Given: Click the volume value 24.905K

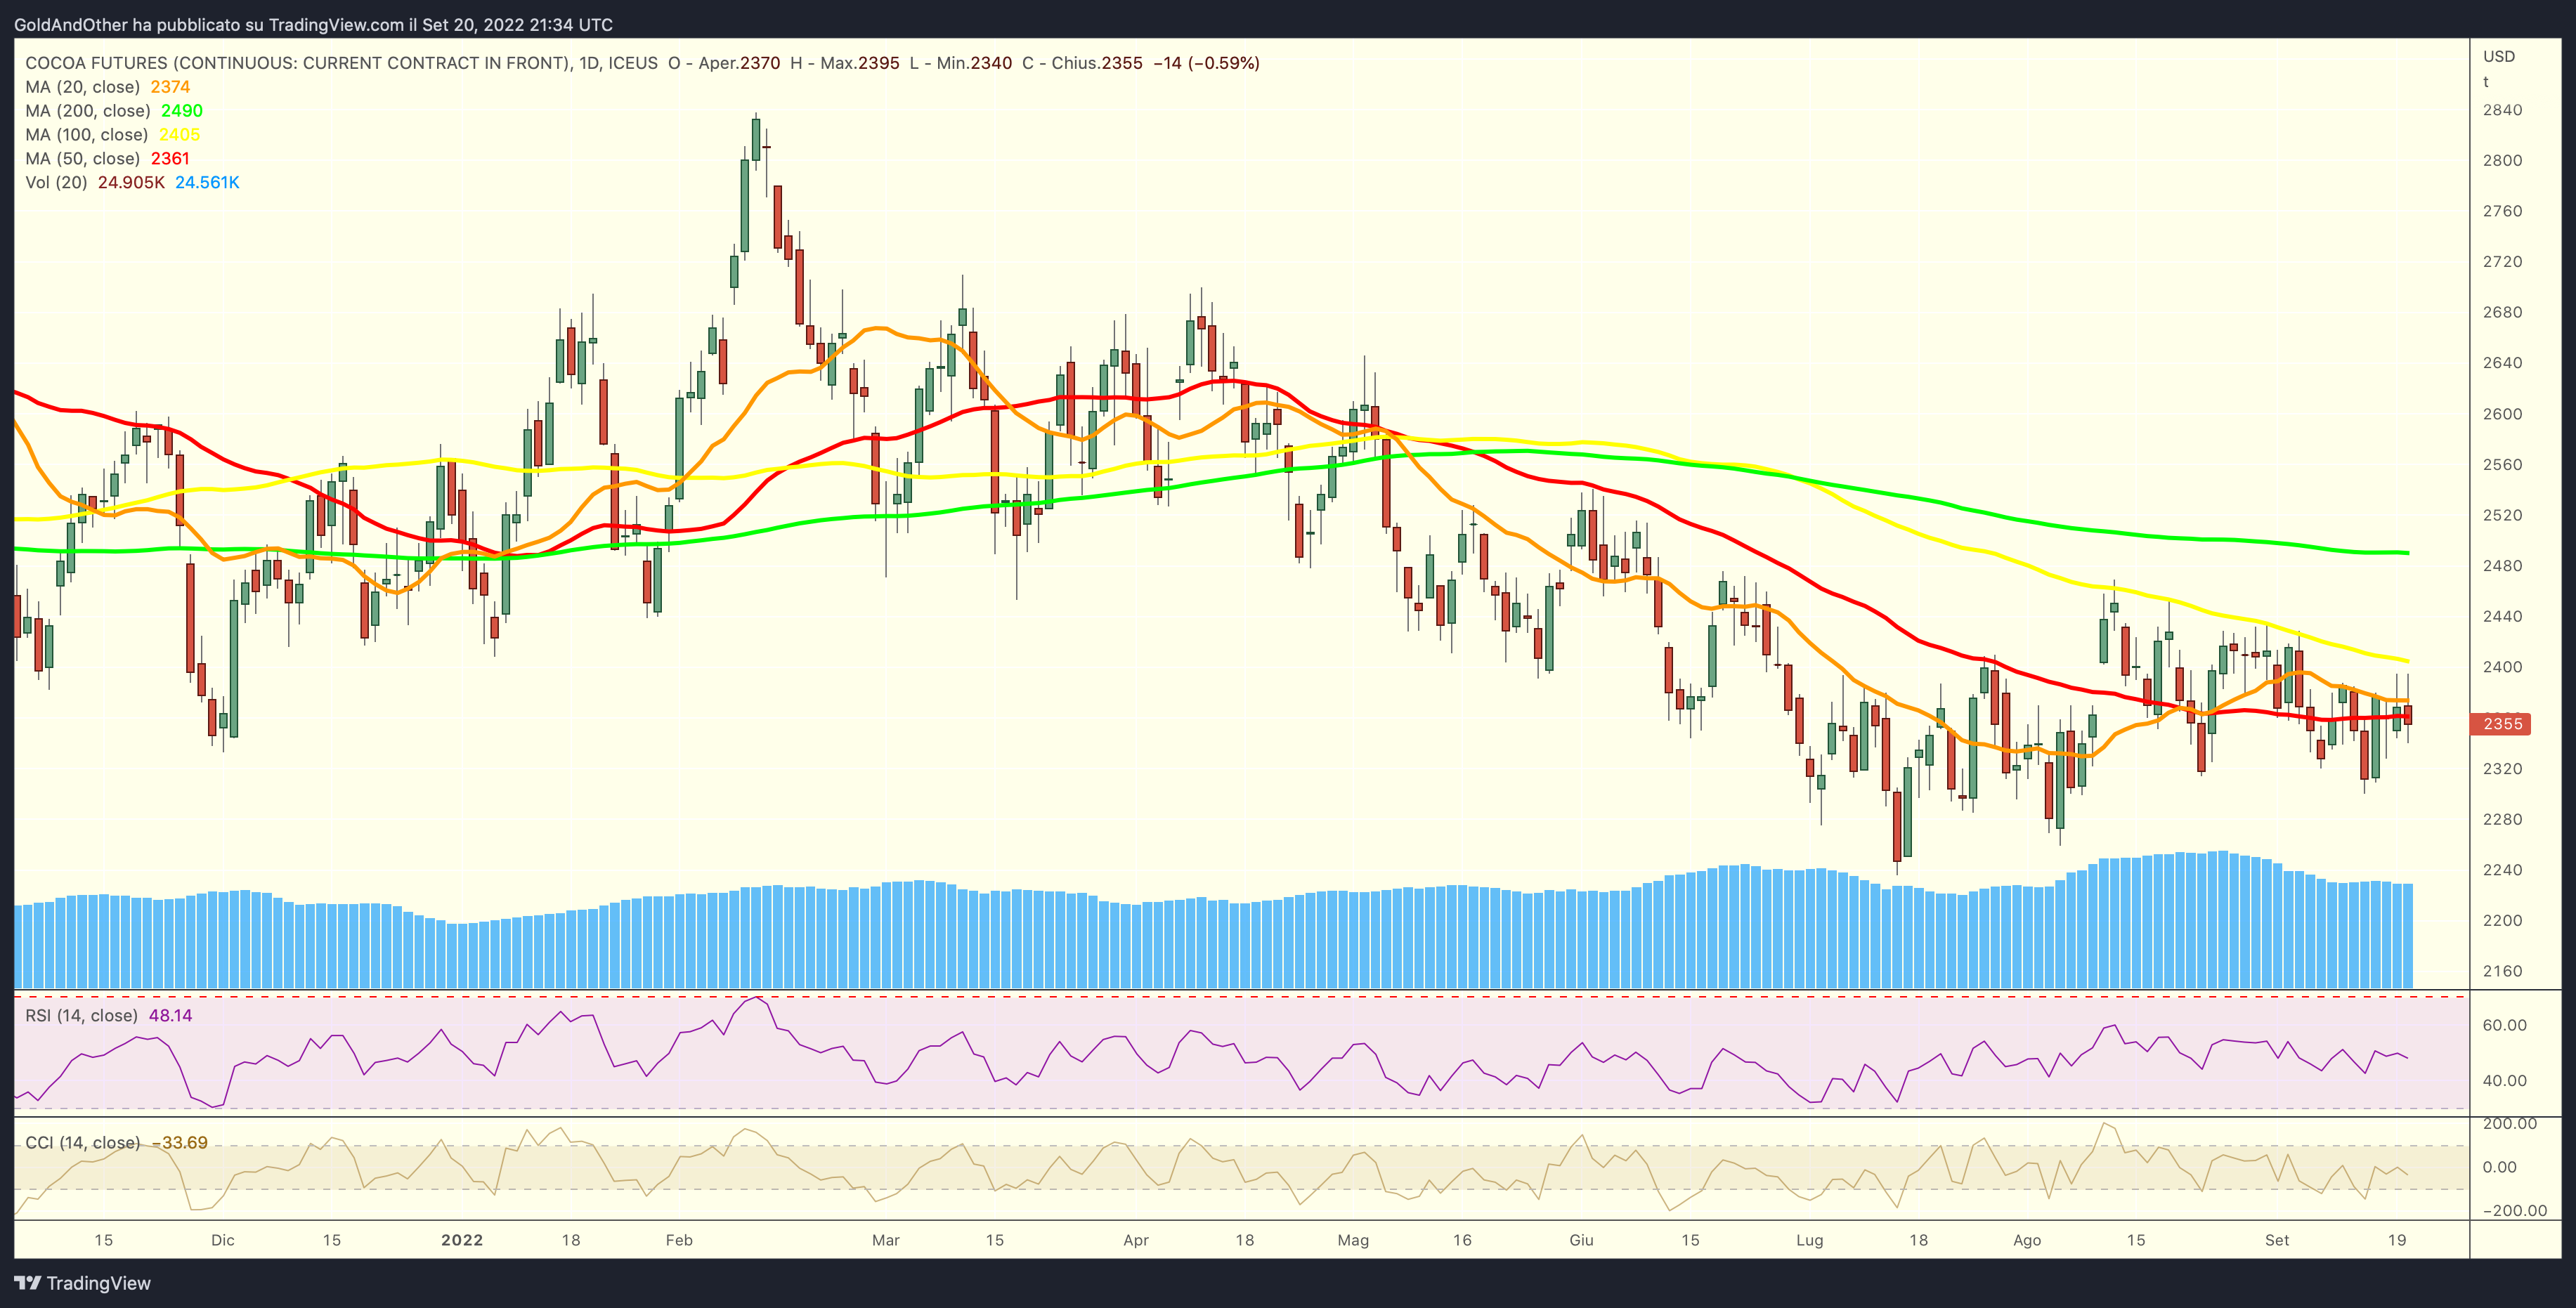Looking at the screenshot, I should point(131,183).
